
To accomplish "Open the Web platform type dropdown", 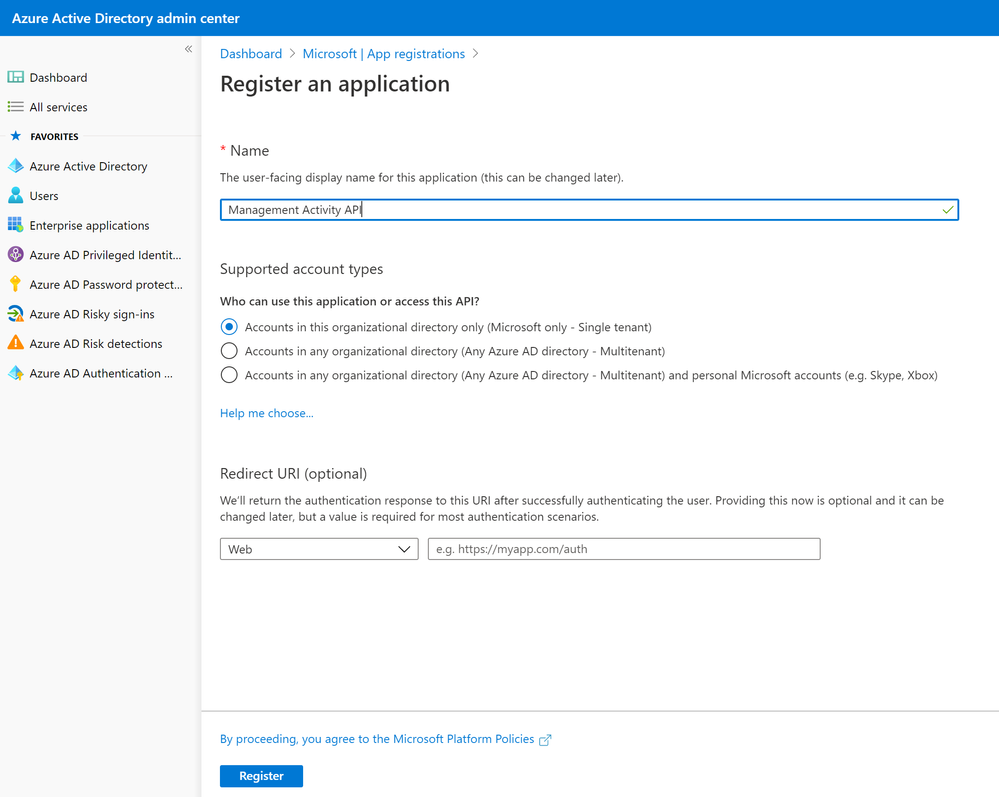I will click(319, 549).
